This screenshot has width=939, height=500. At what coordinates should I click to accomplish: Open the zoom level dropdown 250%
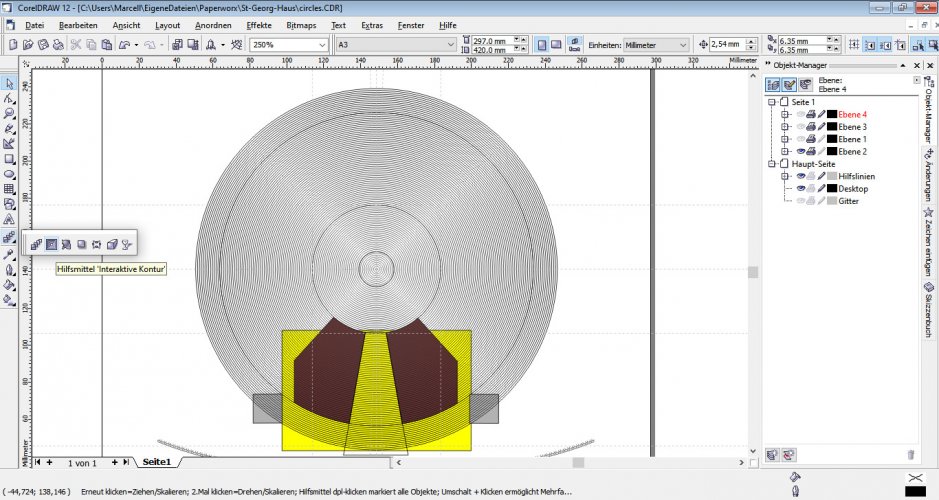(x=322, y=45)
